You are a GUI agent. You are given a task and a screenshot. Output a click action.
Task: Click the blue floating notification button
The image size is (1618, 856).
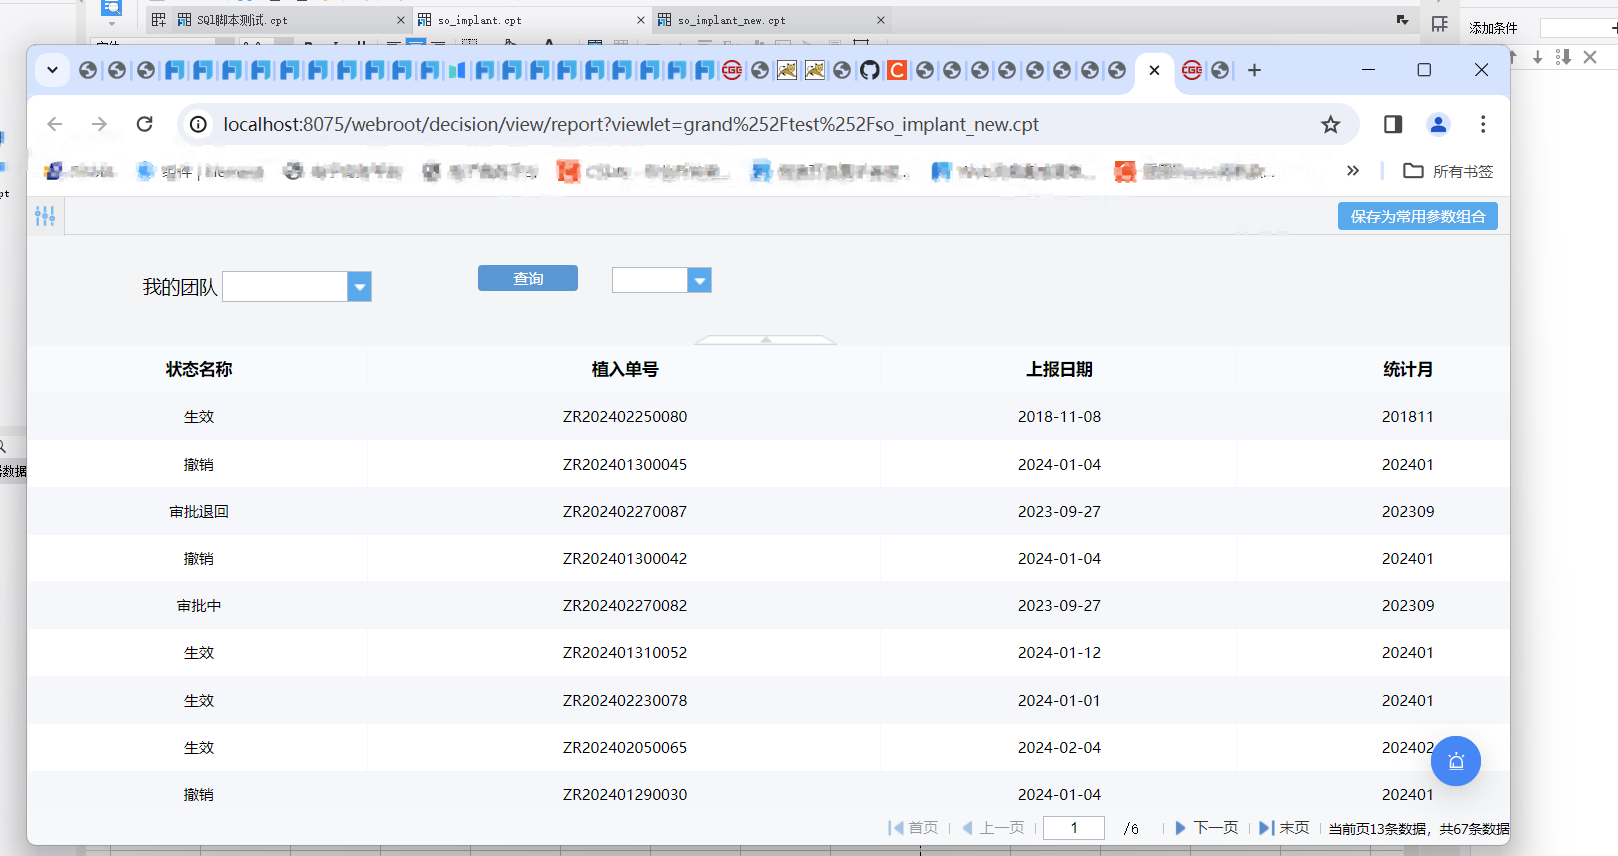[x=1456, y=761]
